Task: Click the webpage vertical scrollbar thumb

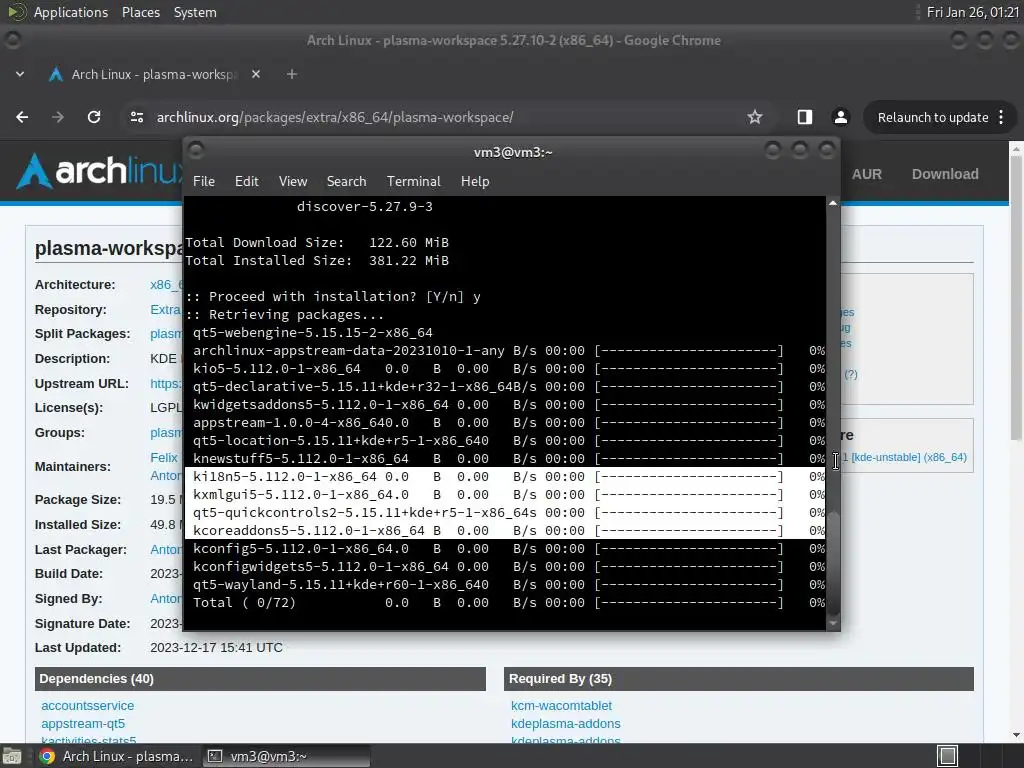Action: point(1016,297)
